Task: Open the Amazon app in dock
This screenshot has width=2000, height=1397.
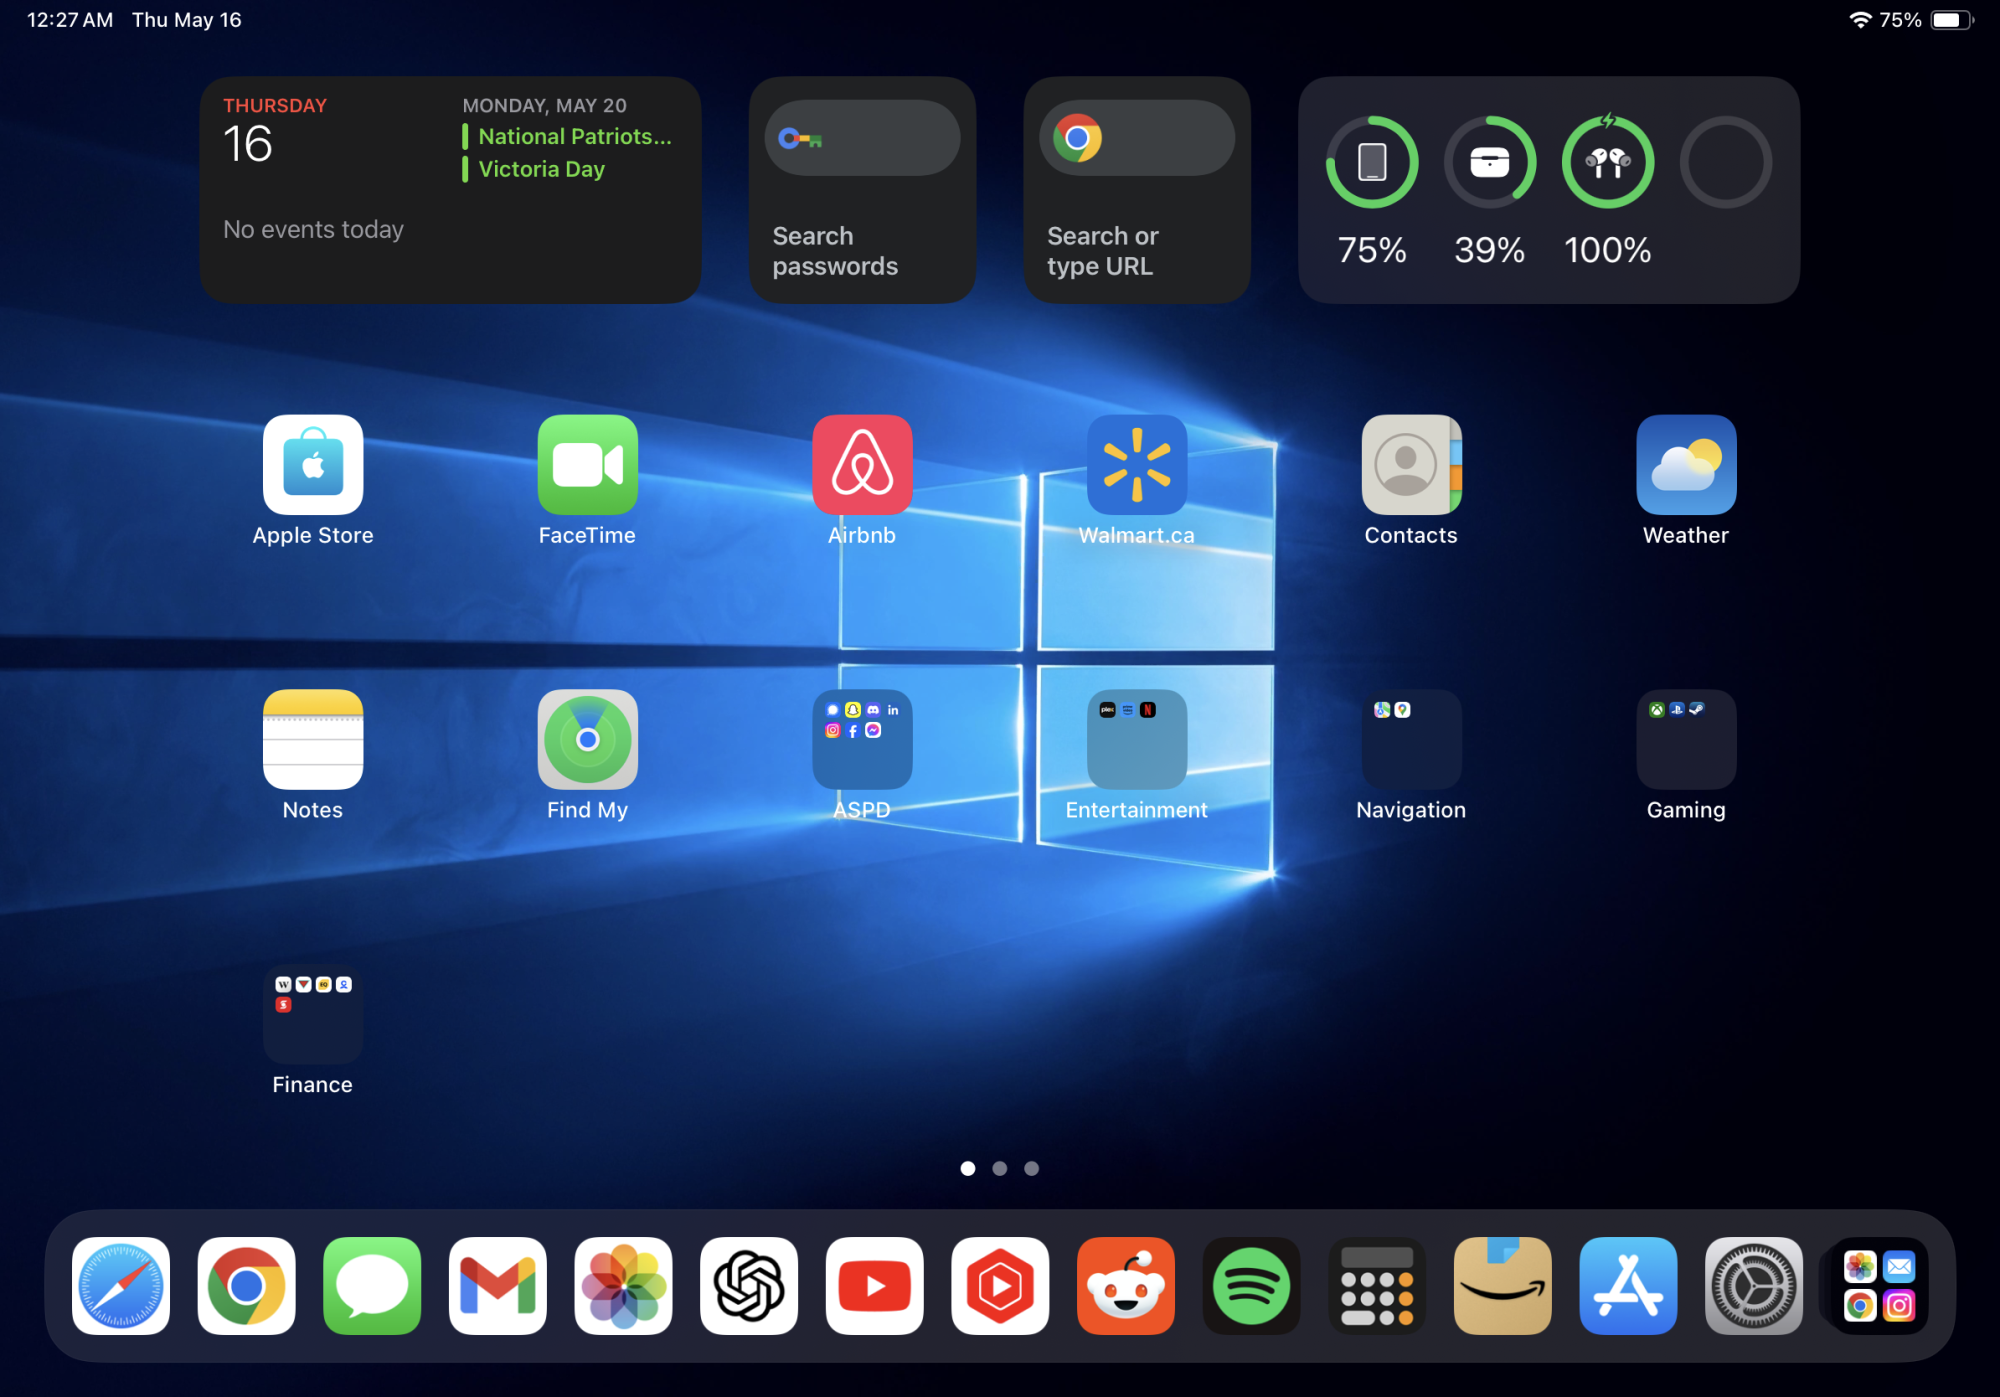Action: pos(1502,1286)
